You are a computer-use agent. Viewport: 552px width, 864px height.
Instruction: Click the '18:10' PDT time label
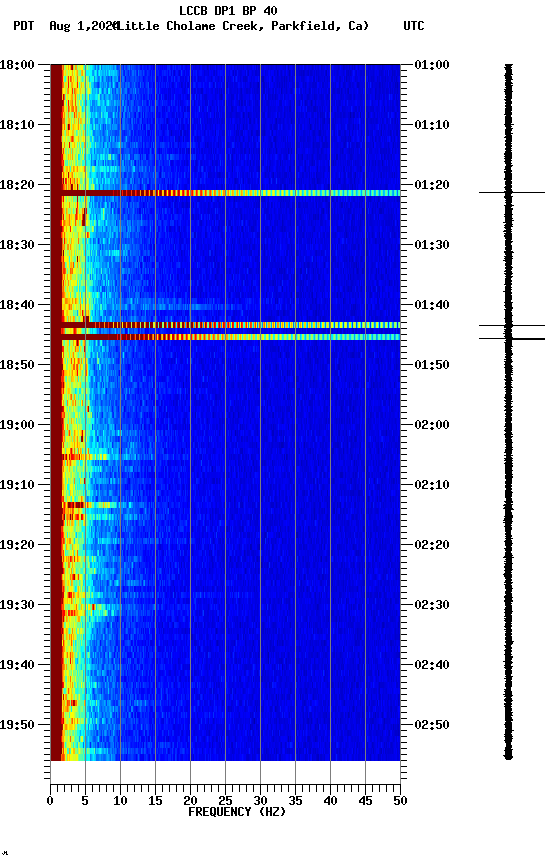click(x=17, y=125)
